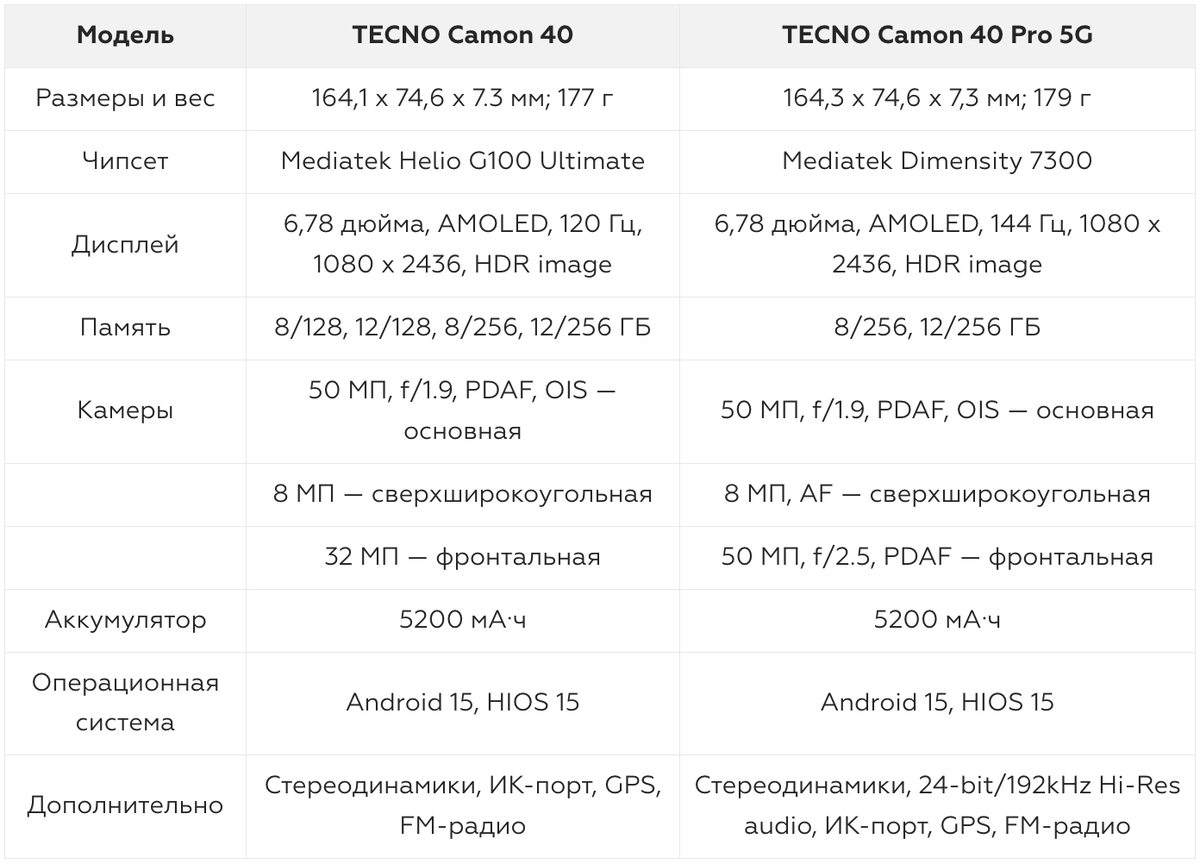
Task: Click '8 МП — сверхширокоугольная' cell
Action: [462, 494]
